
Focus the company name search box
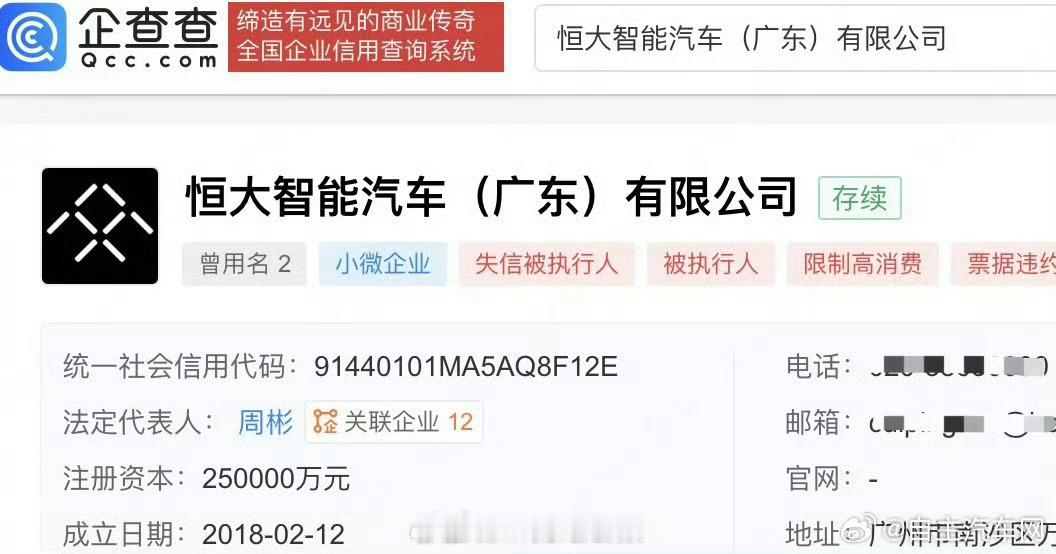click(x=795, y=38)
